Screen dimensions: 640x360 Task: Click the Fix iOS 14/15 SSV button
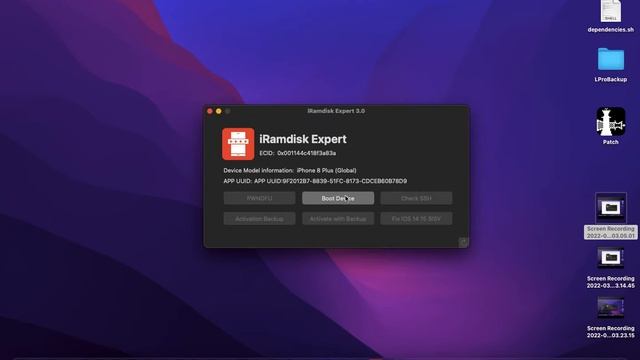416,219
